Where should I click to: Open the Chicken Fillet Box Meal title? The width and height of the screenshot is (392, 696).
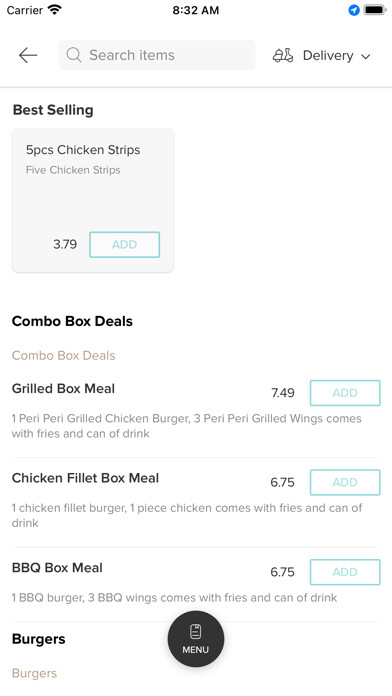click(x=85, y=478)
